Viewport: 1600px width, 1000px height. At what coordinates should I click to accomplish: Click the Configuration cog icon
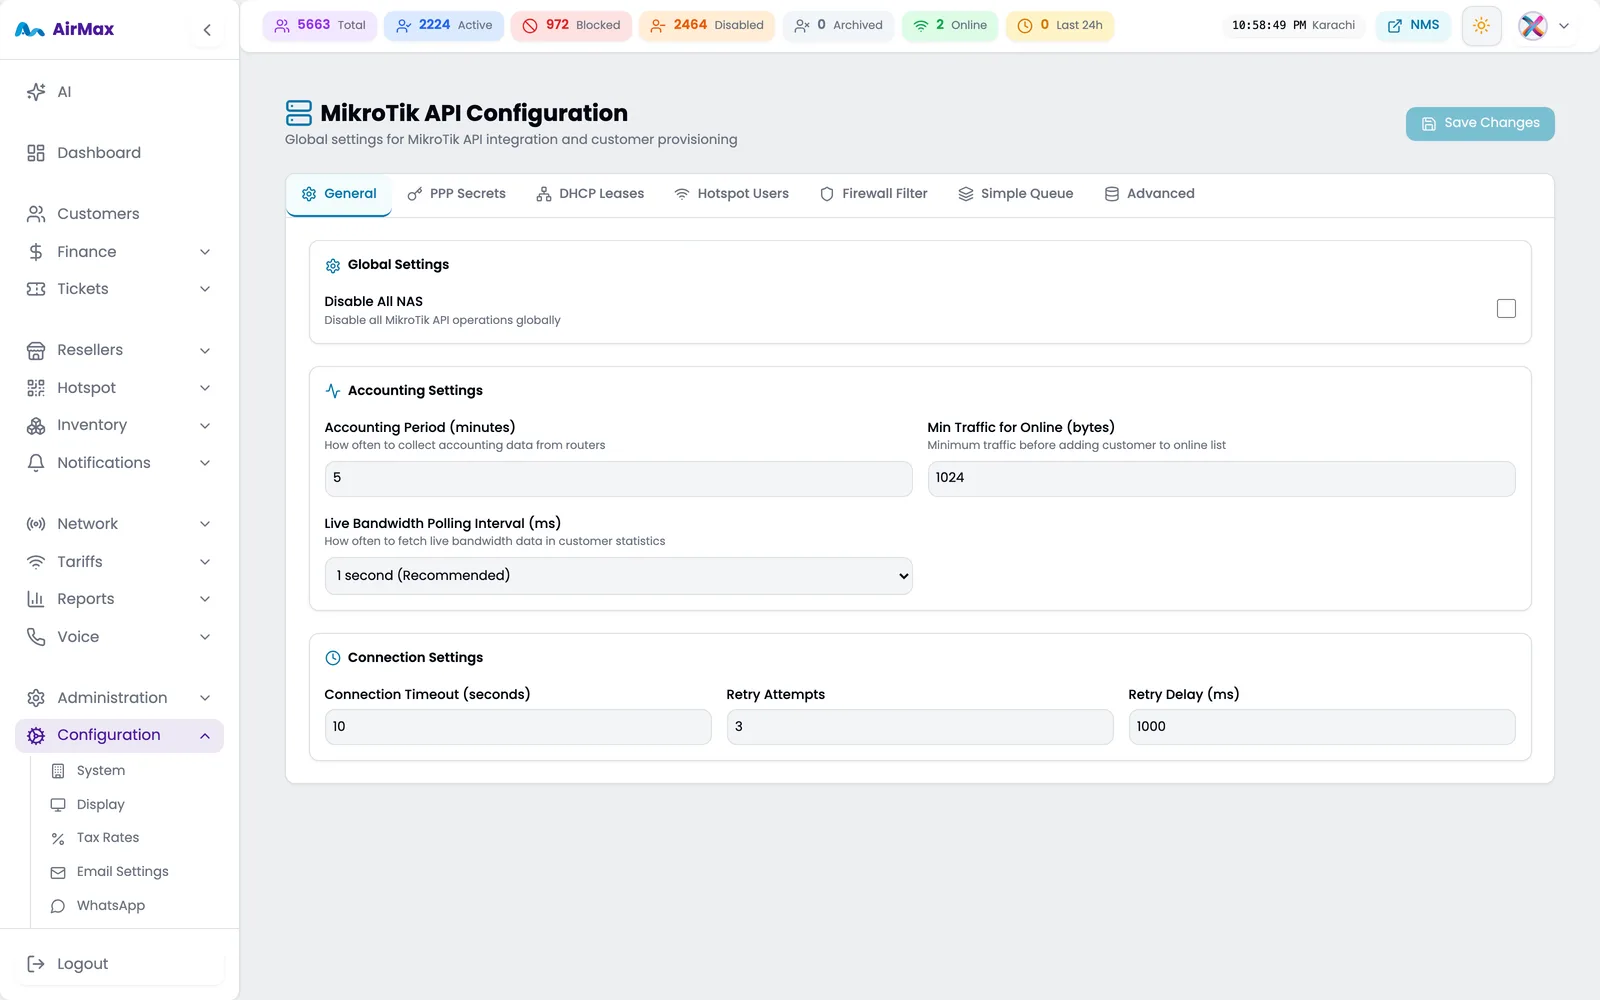tap(36, 735)
